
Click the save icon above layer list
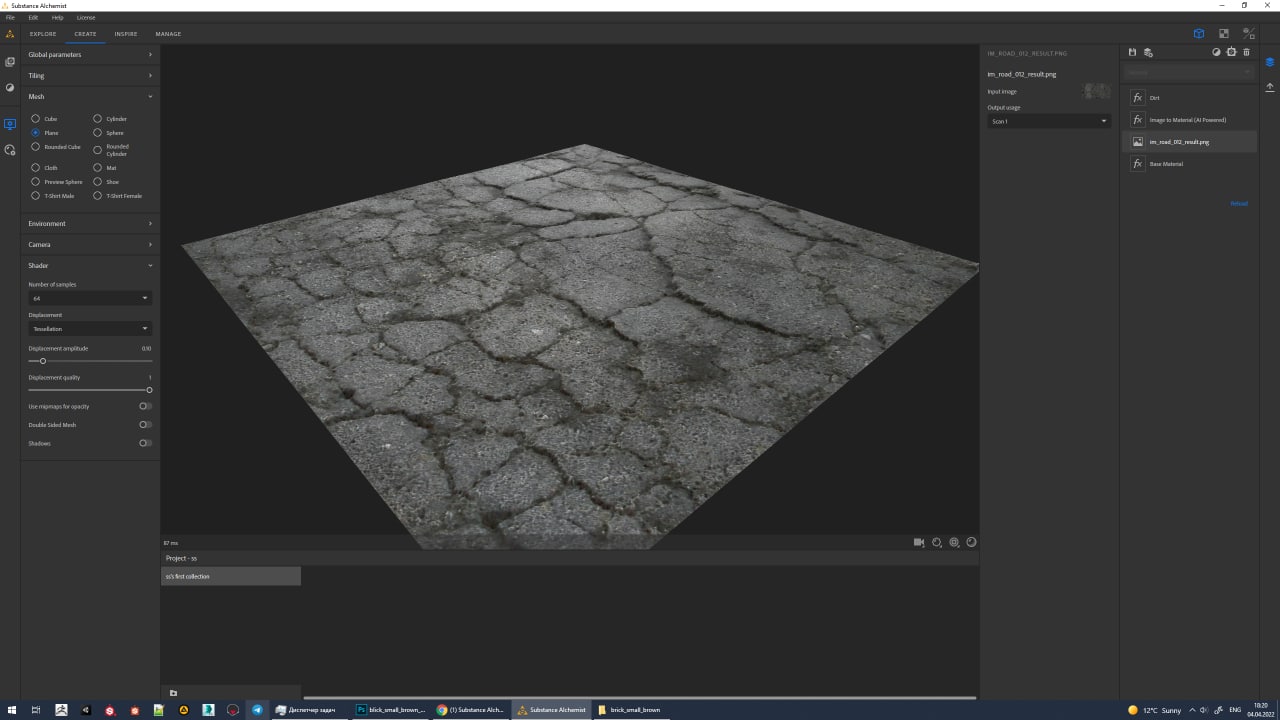1132,52
